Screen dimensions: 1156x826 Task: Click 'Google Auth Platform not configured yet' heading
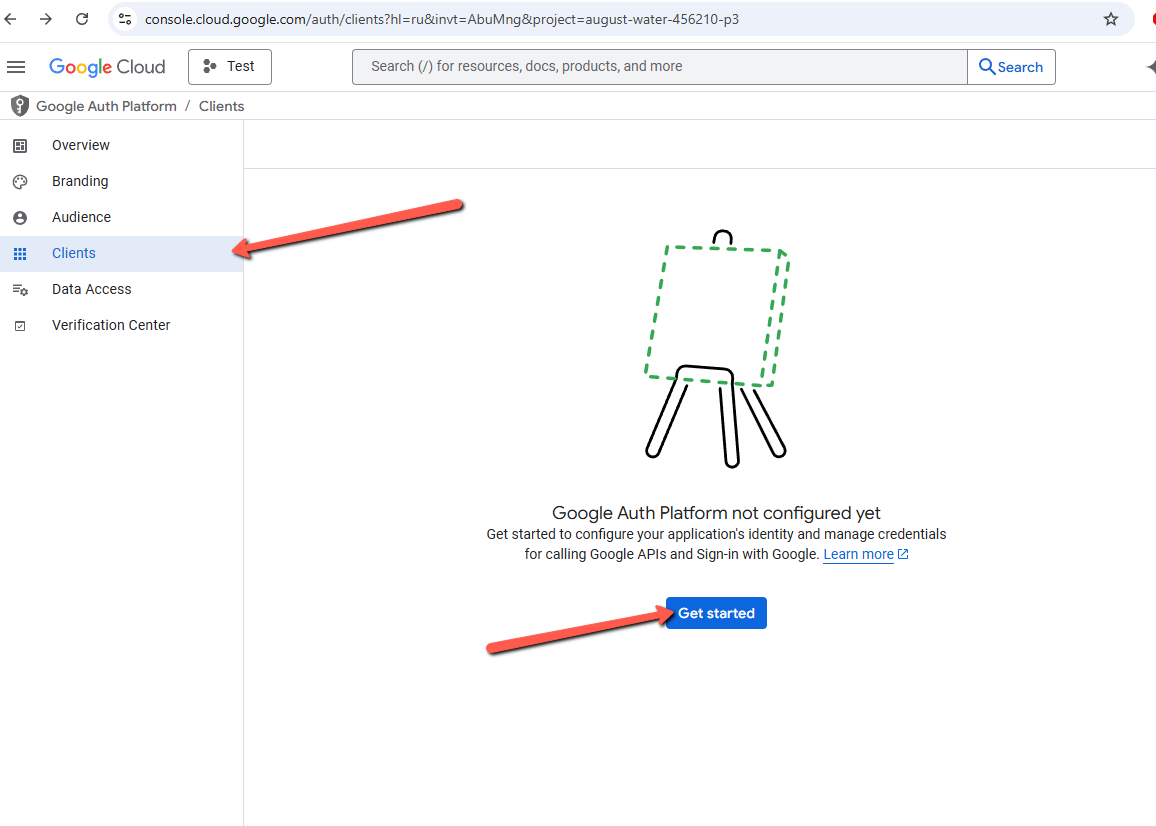(716, 513)
